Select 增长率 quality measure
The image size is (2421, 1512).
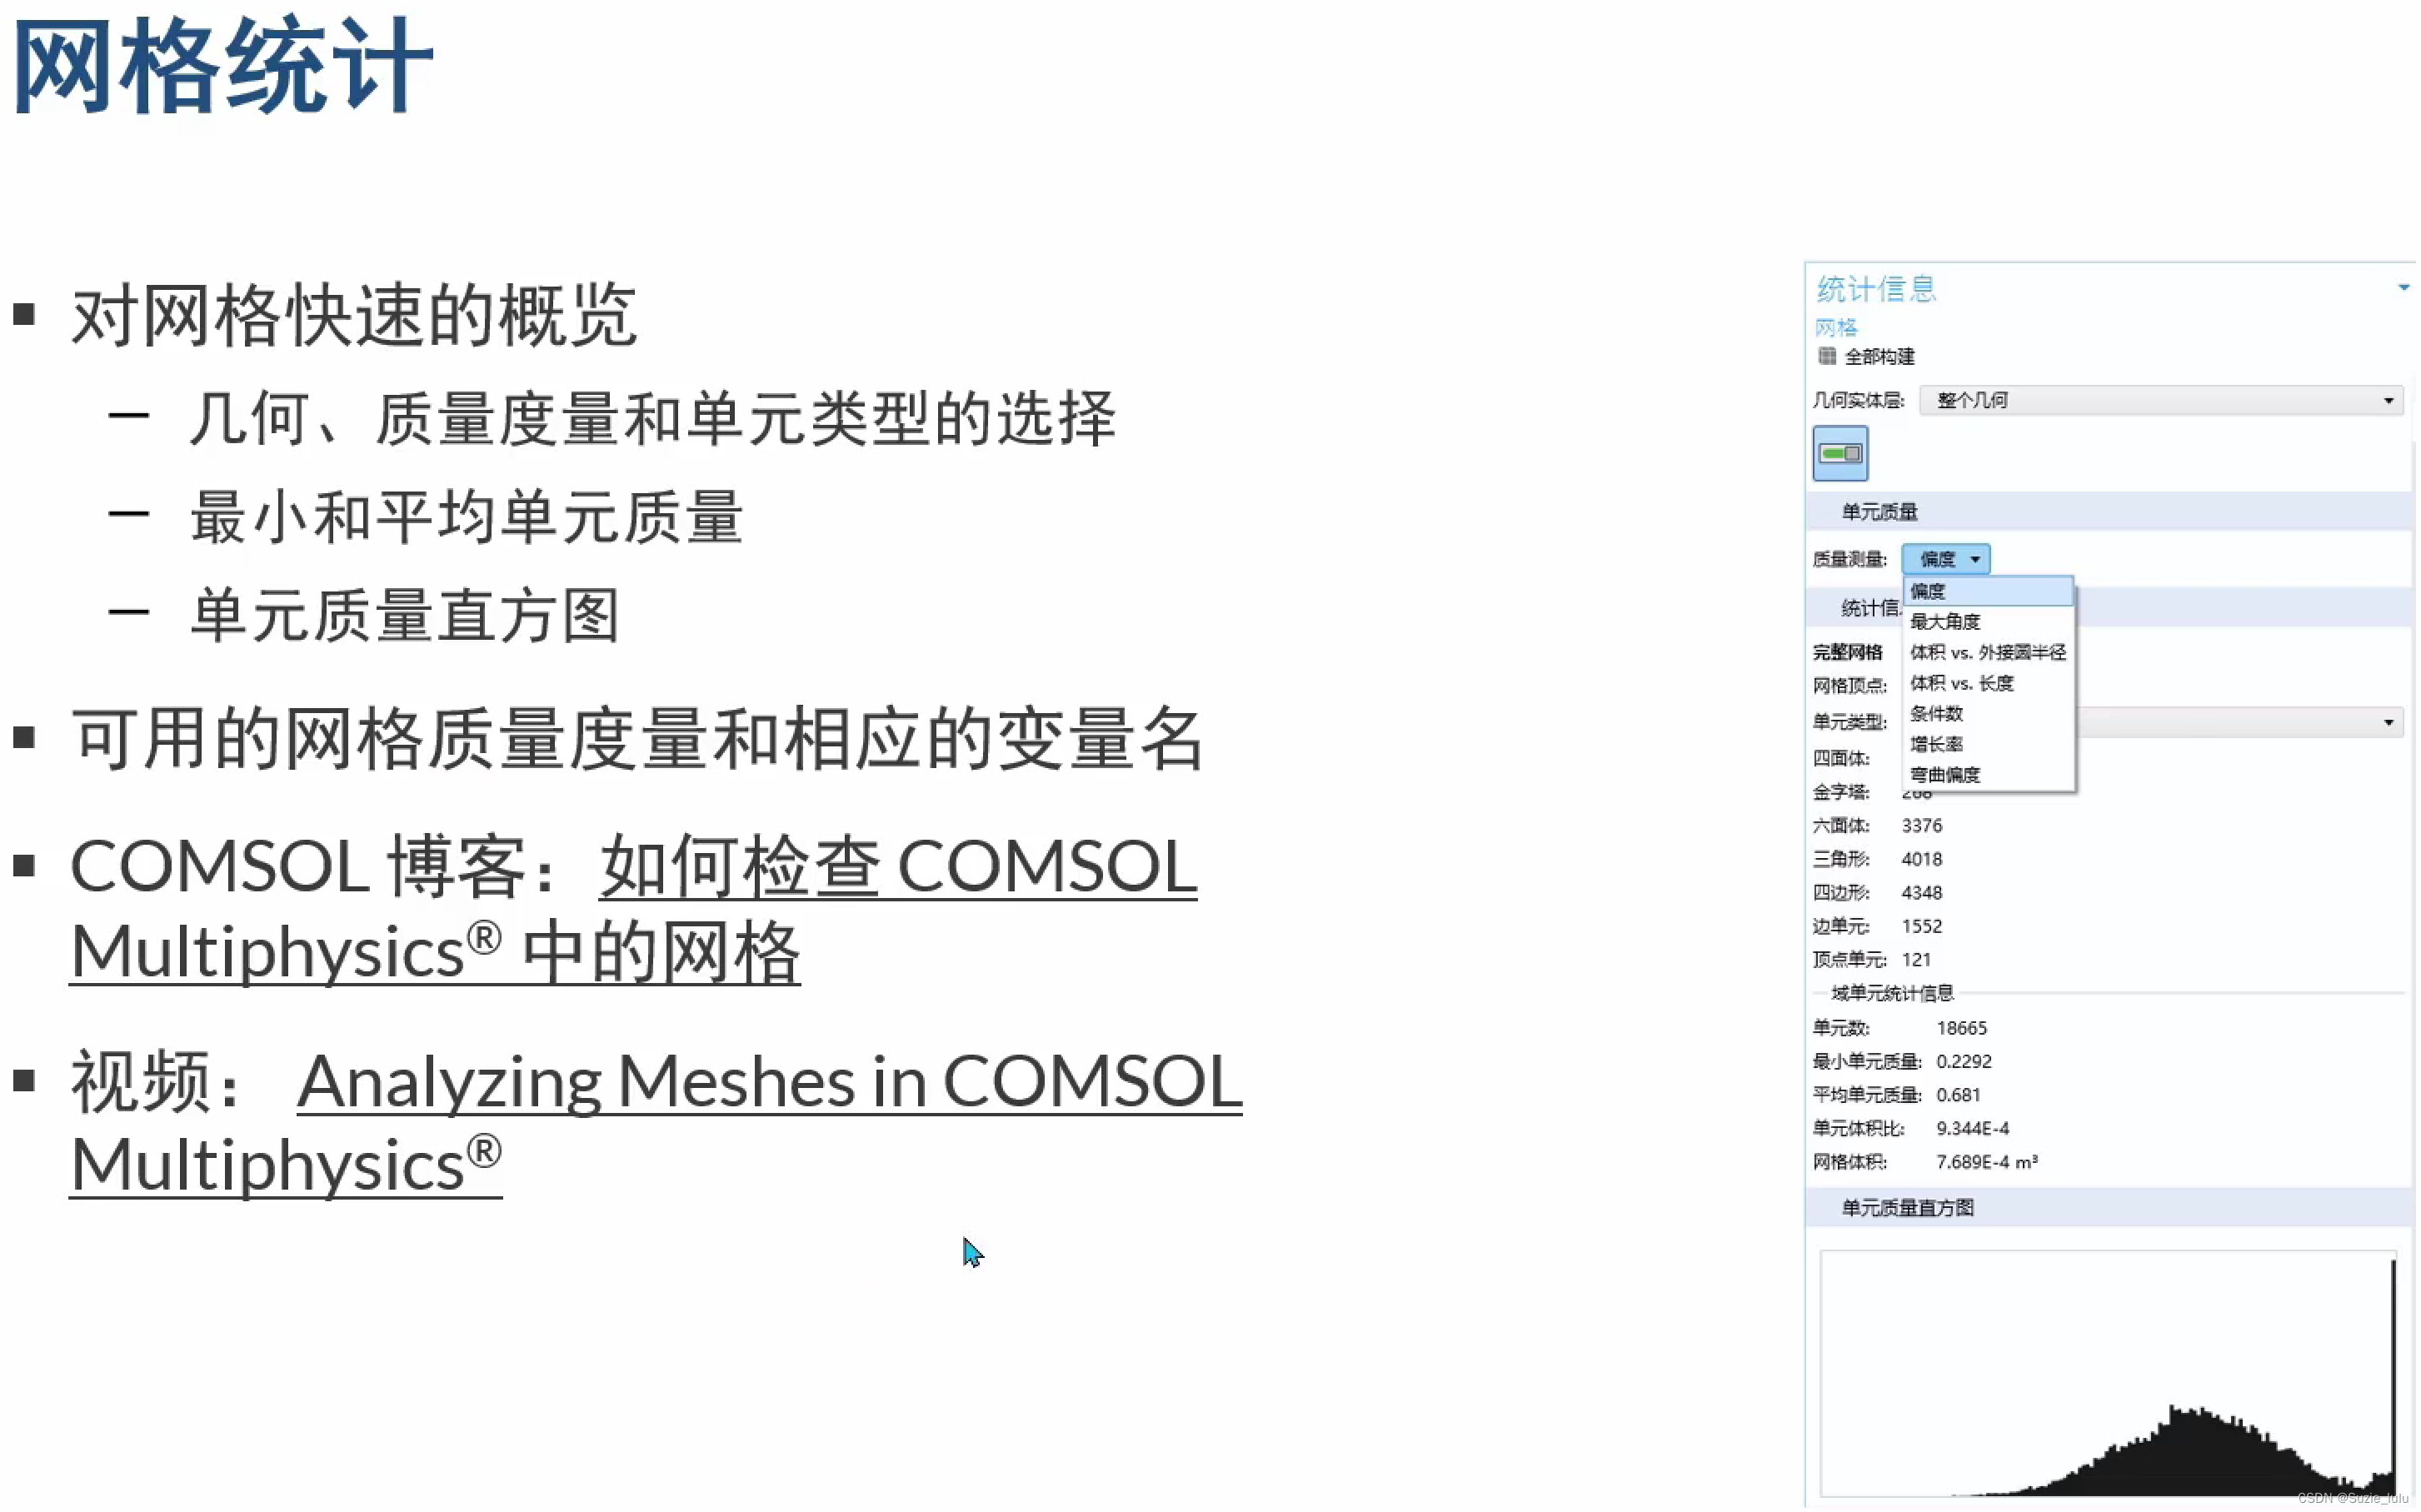coord(1936,744)
